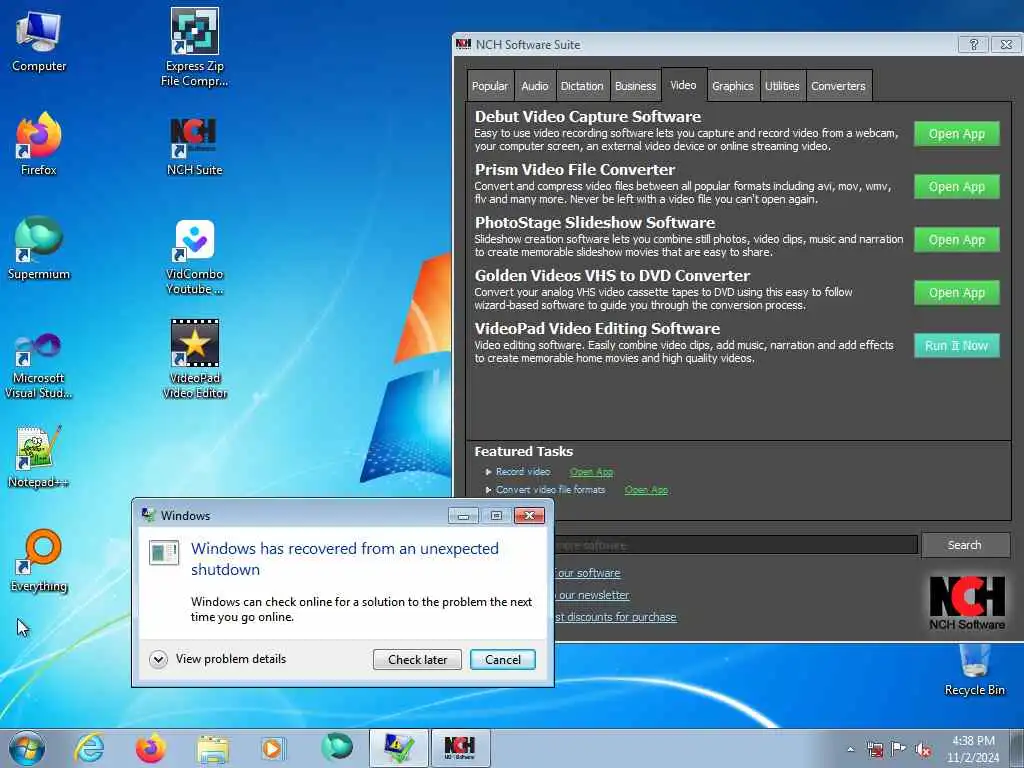Viewport: 1024px width, 768px height.
Task: Click the Search button in NCH Suite
Action: (965, 545)
